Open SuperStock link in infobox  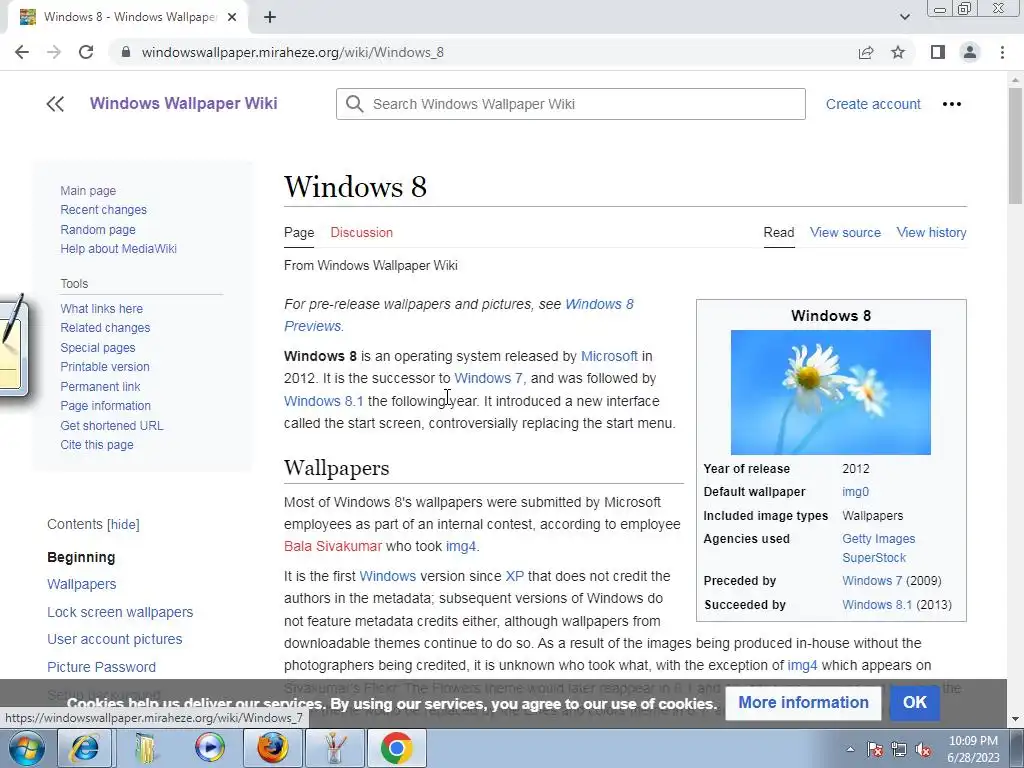point(874,558)
